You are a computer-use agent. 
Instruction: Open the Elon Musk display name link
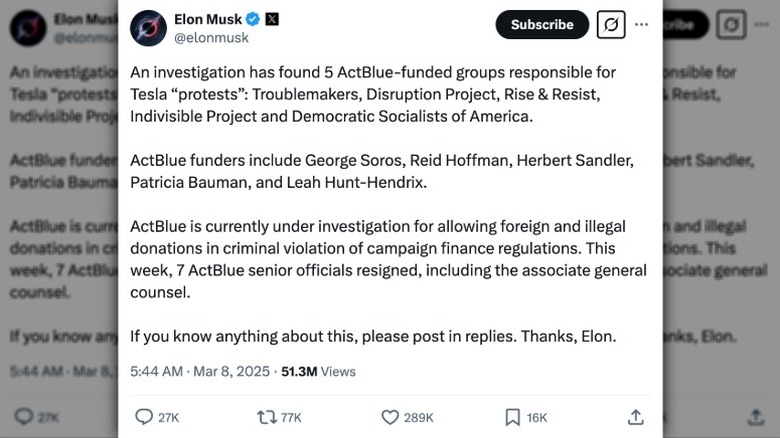click(208, 18)
